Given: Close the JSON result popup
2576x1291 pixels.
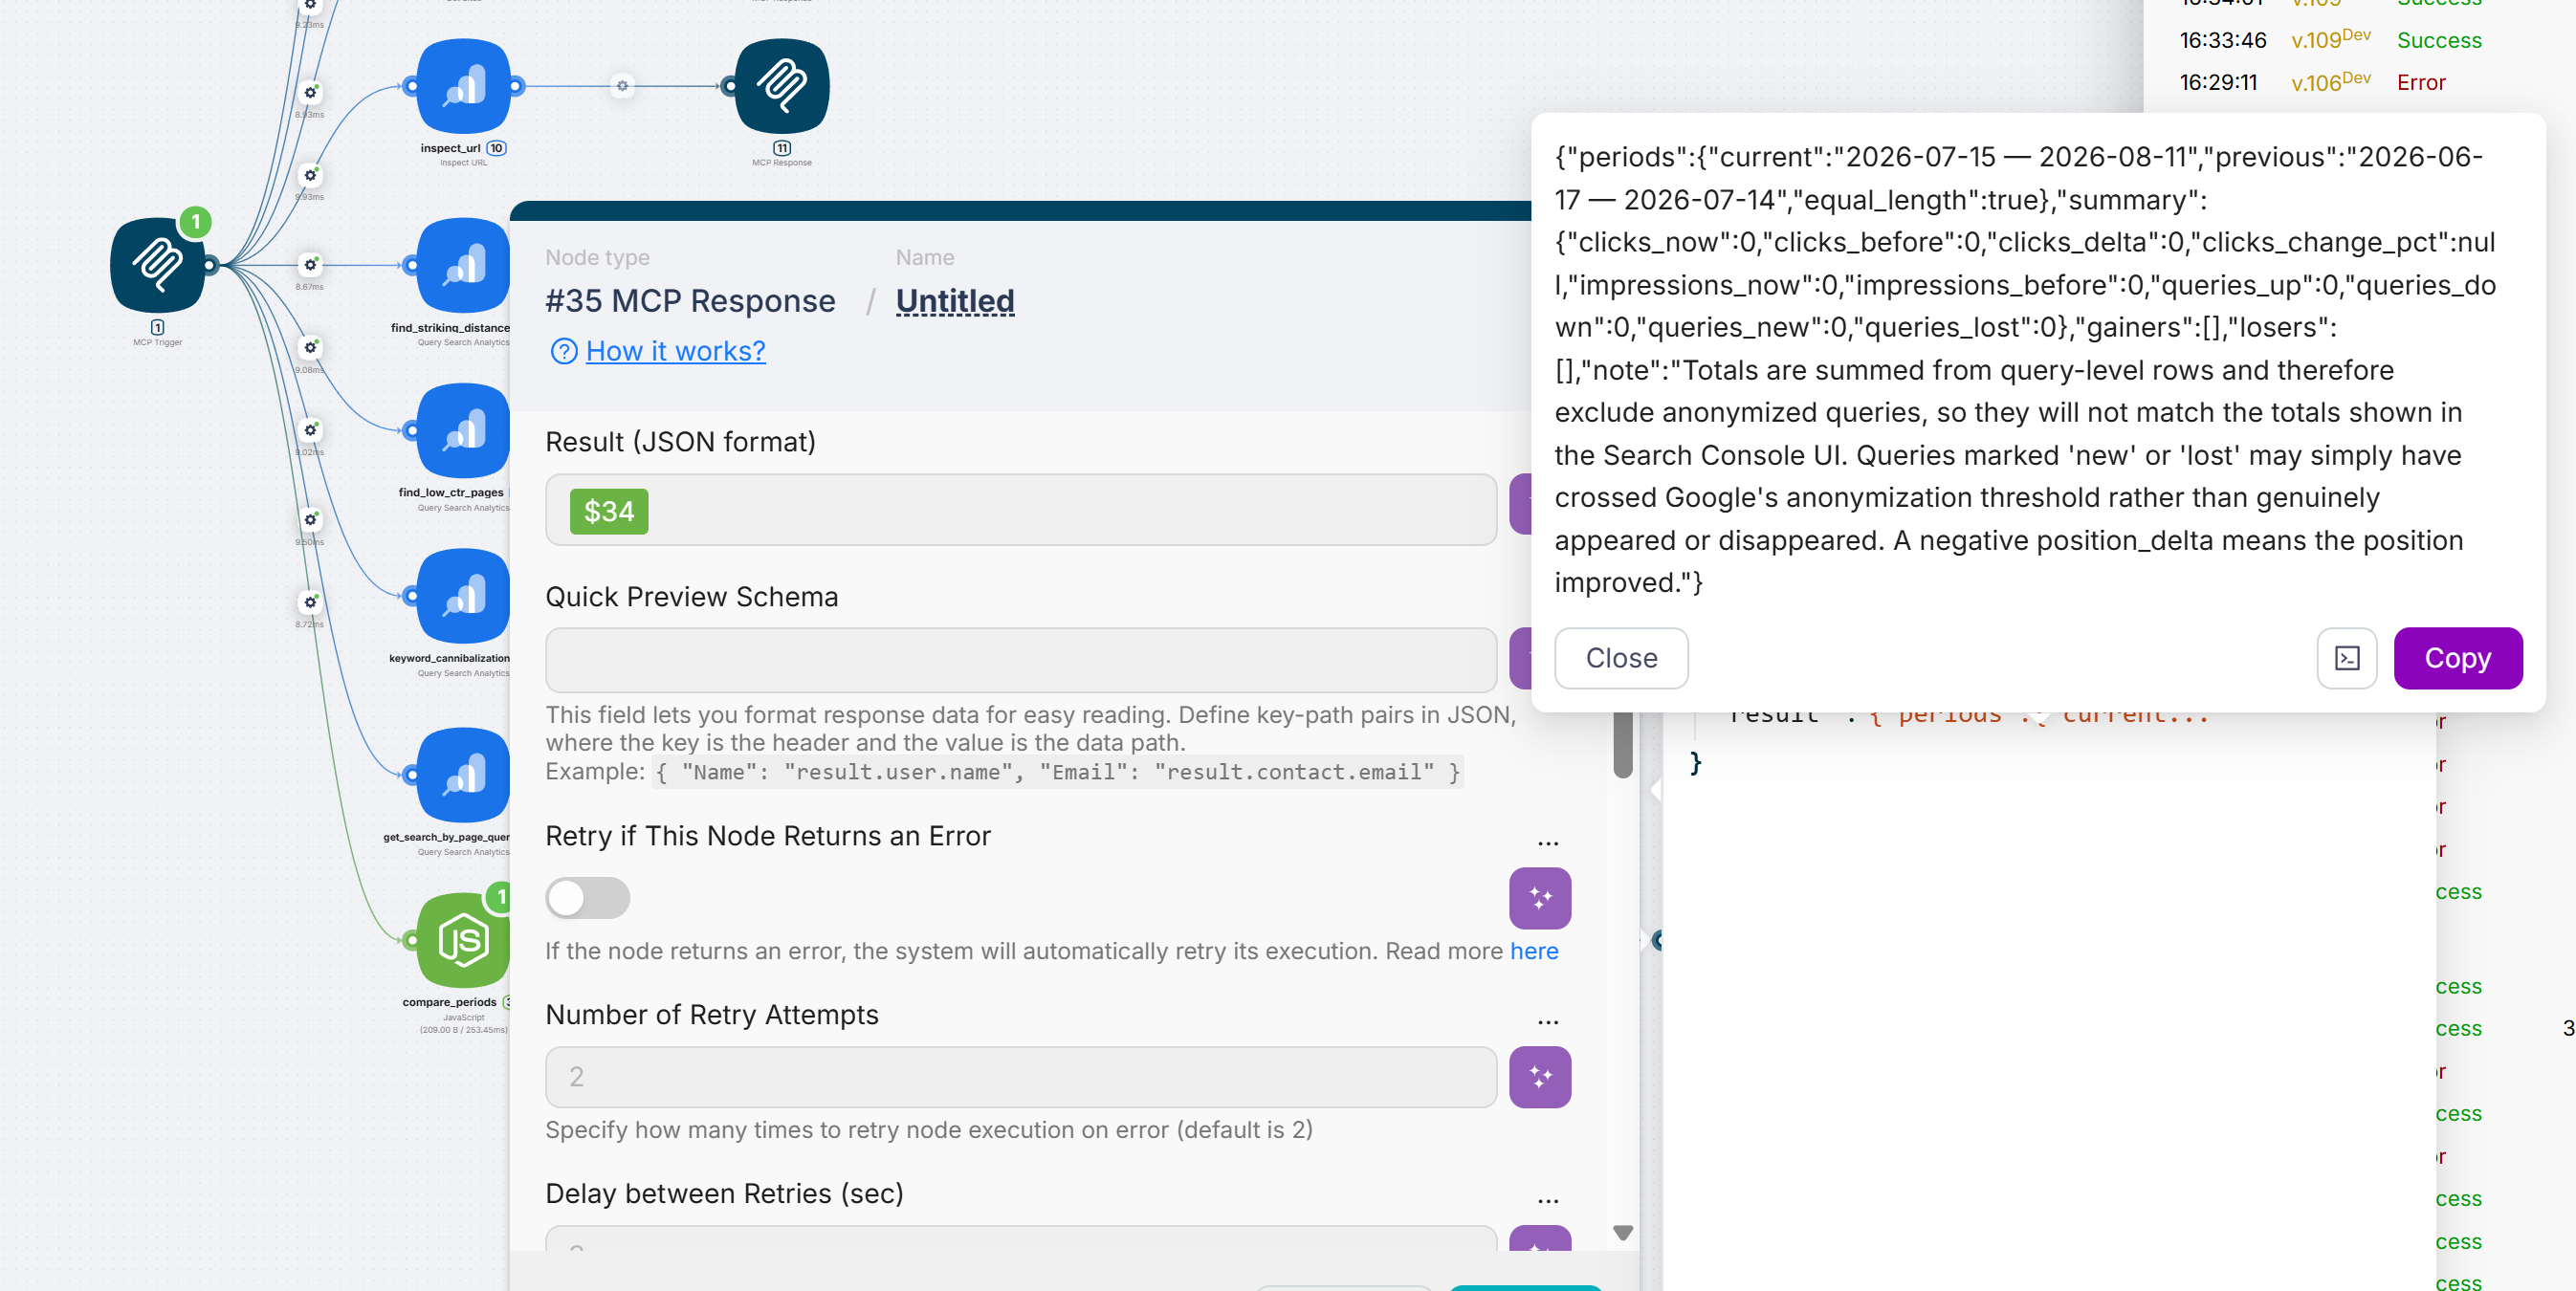Looking at the screenshot, I should [1621, 658].
